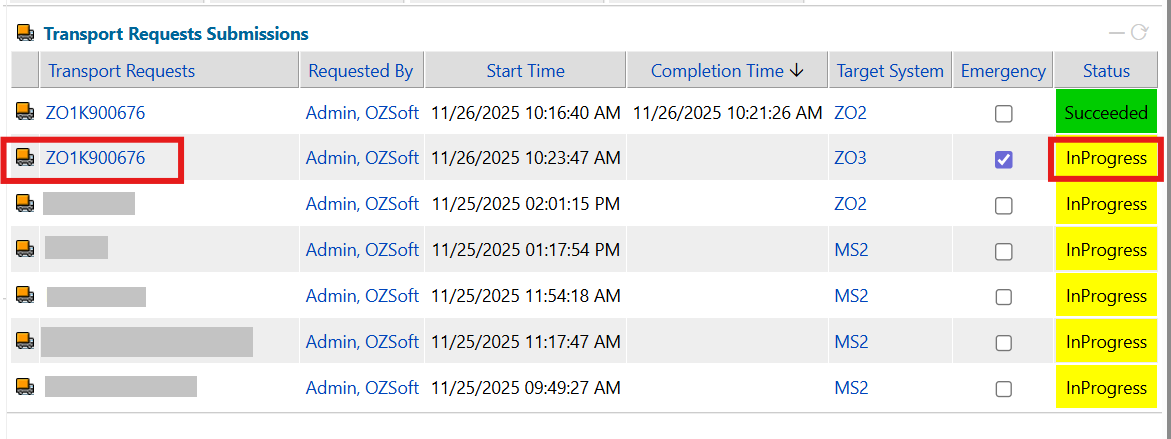Collapse the panel with the minimize dash
This screenshot has width=1171, height=439.
click(x=1117, y=33)
